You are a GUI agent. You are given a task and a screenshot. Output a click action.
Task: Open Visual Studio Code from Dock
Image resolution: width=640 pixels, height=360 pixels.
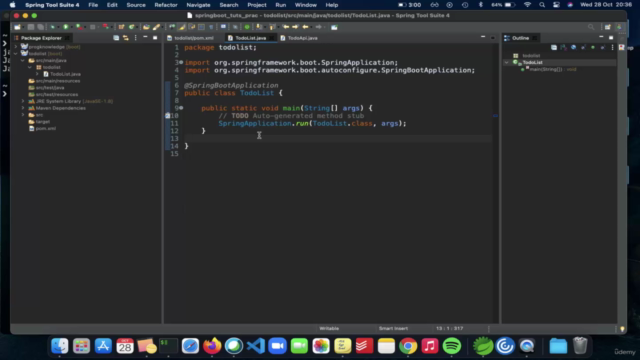[256, 346]
